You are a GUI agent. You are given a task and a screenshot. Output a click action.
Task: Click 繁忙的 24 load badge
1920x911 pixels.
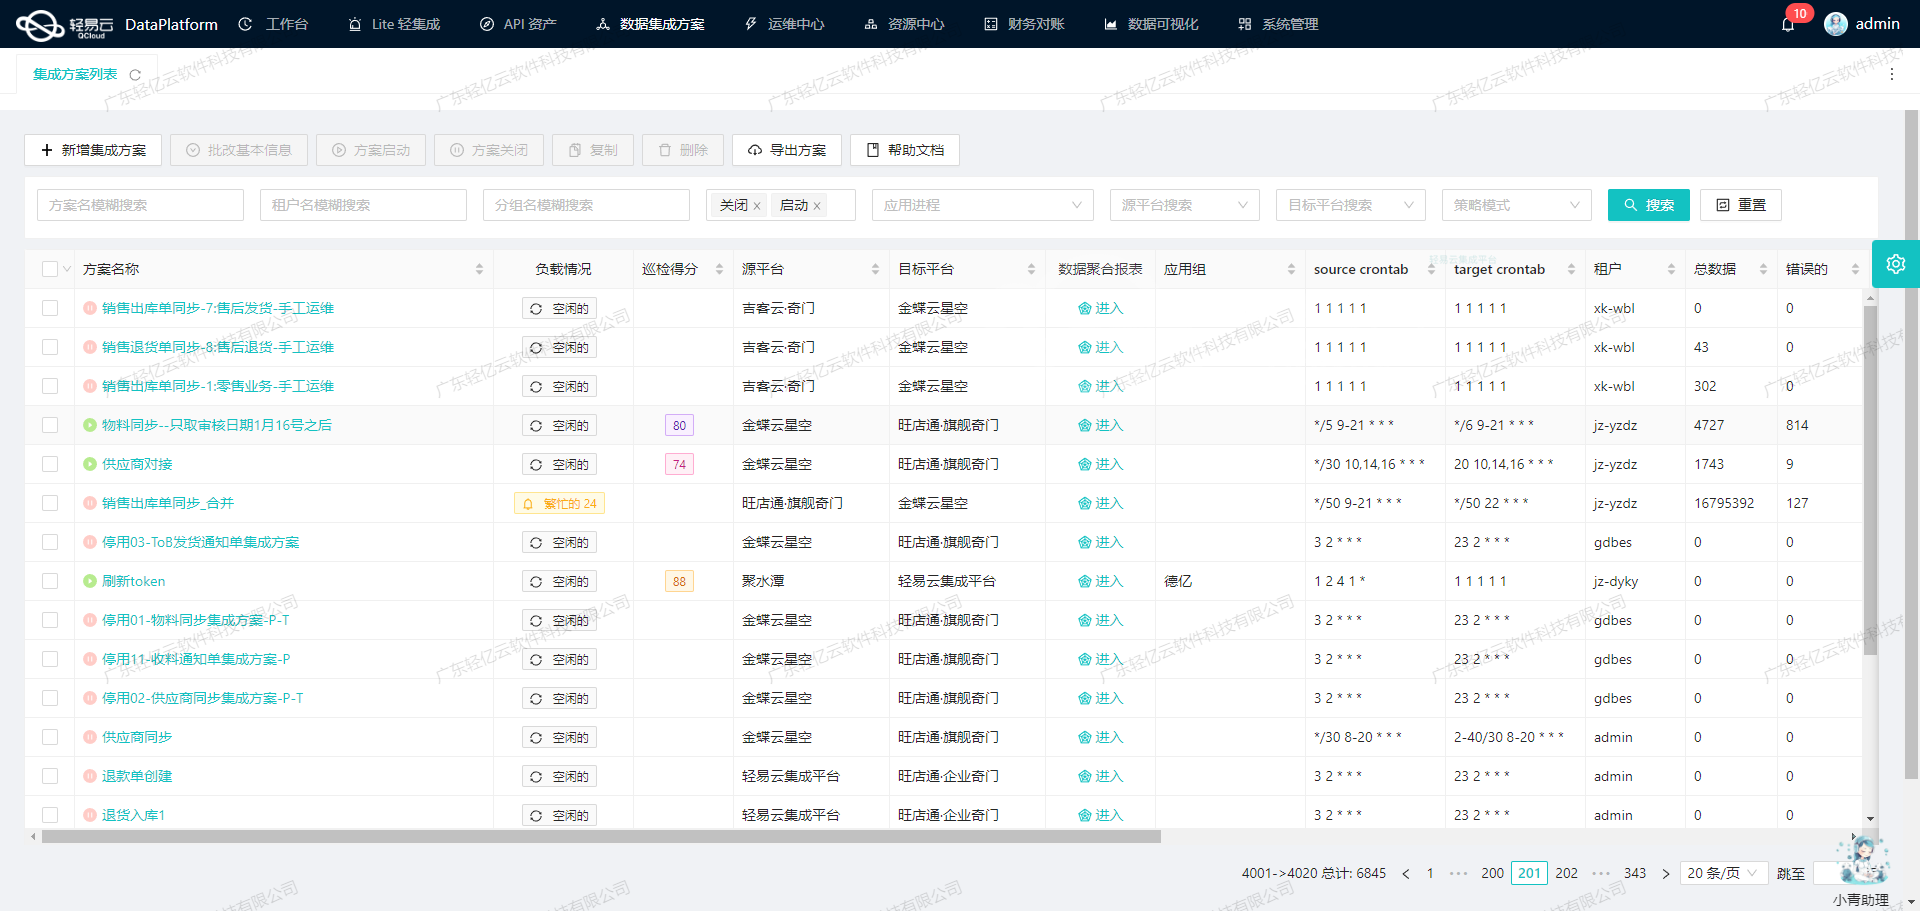tap(559, 503)
